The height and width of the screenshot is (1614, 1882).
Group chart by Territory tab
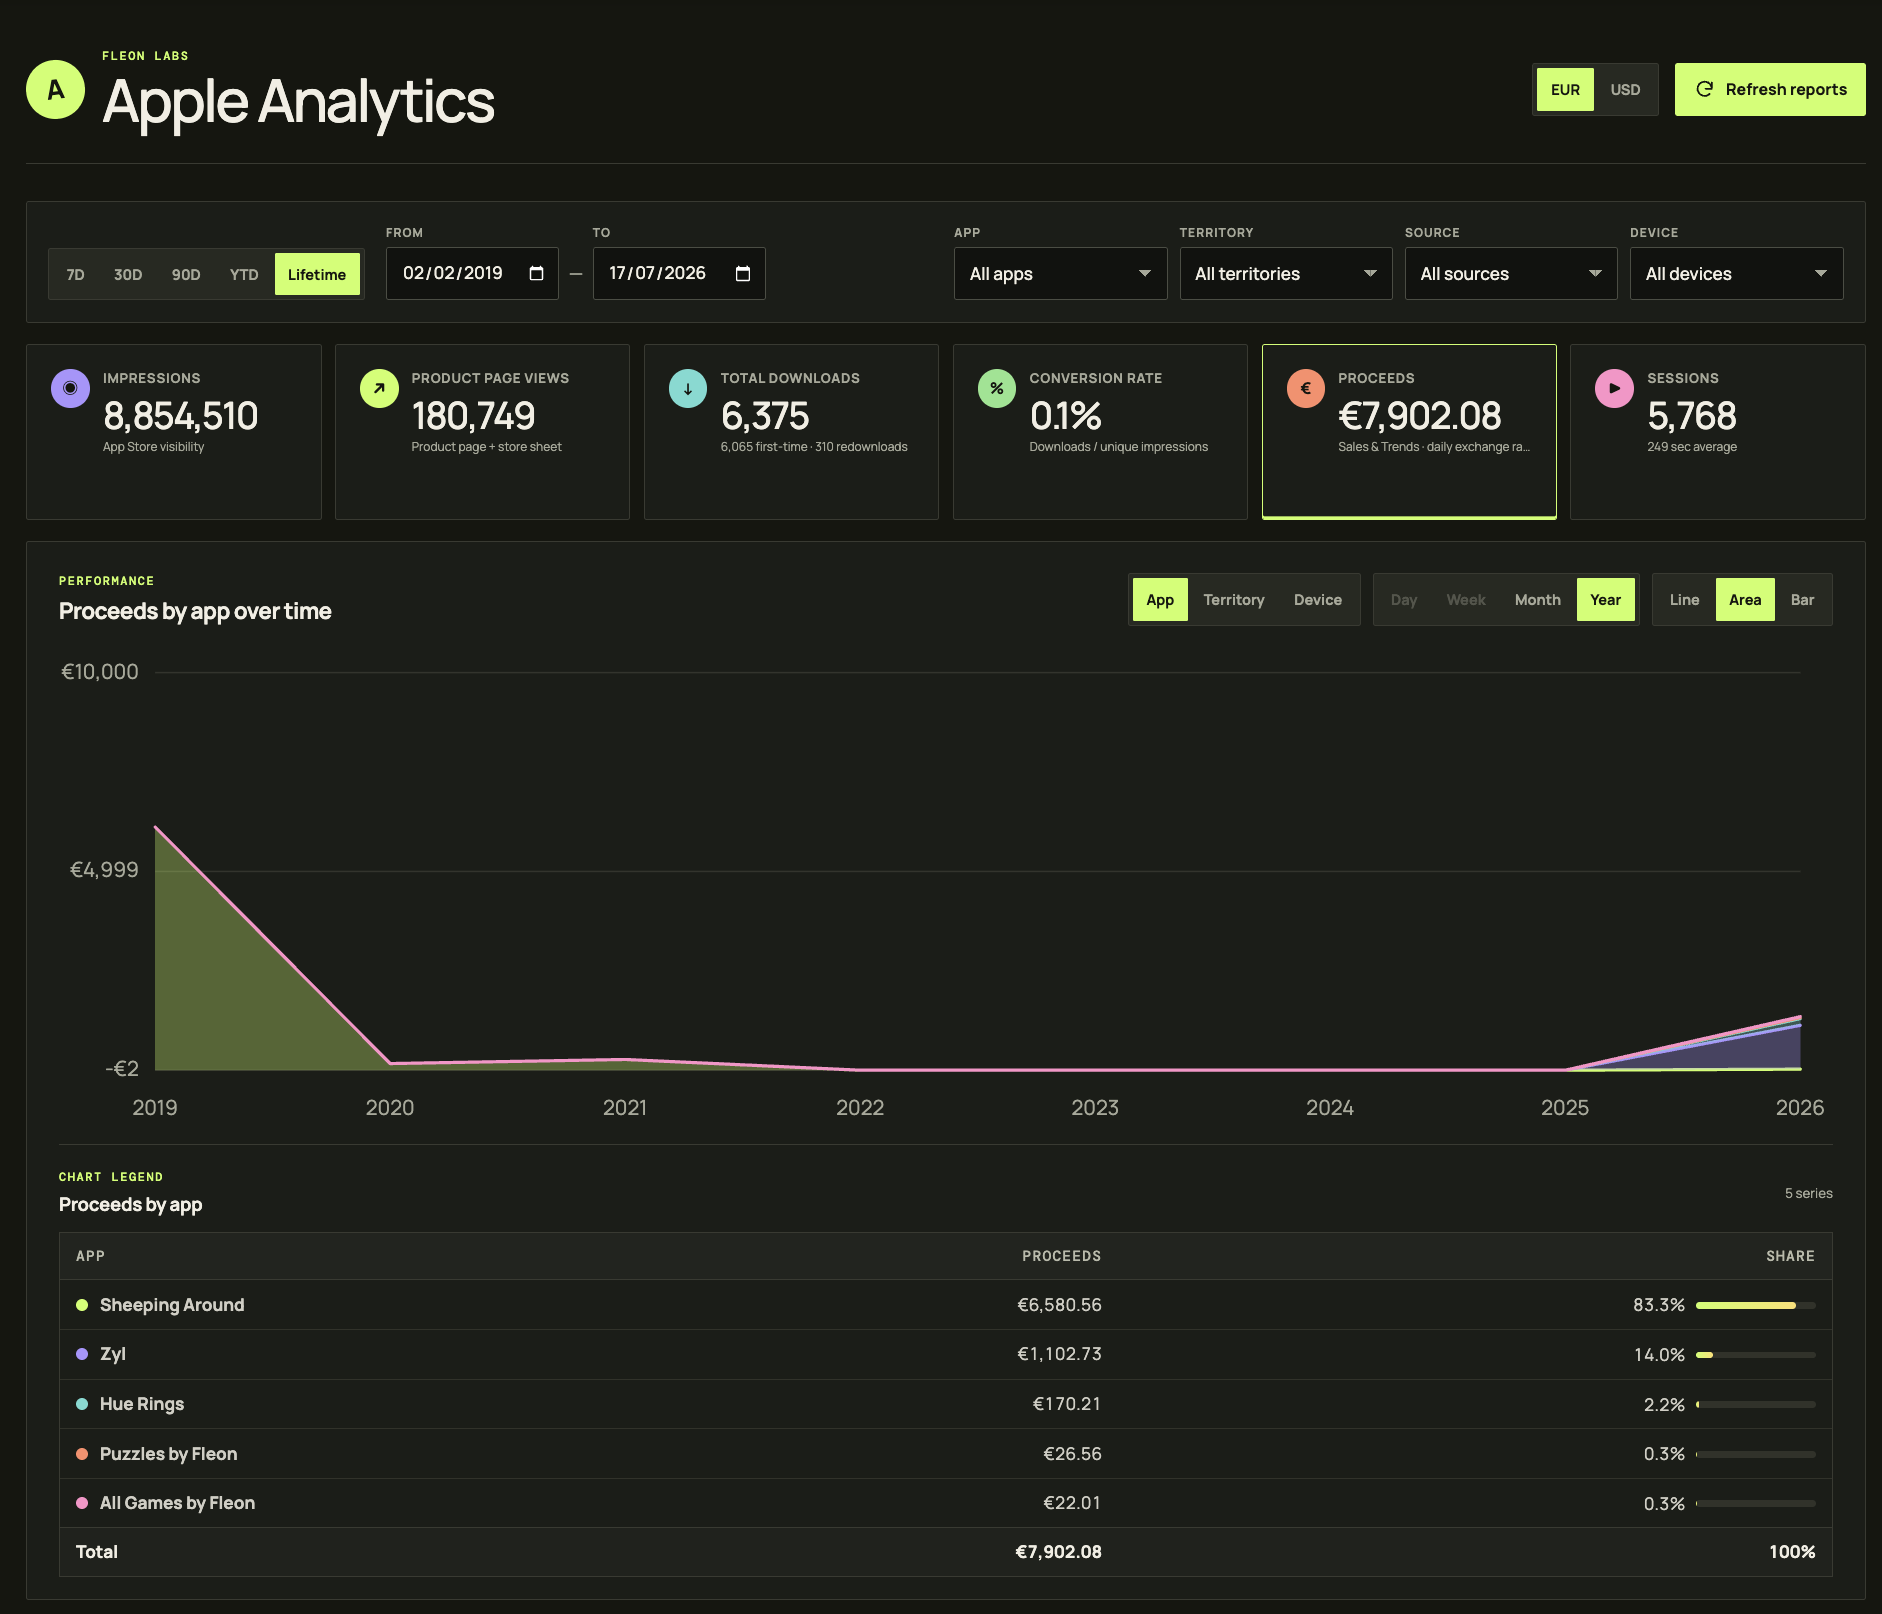(x=1234, y=600)
